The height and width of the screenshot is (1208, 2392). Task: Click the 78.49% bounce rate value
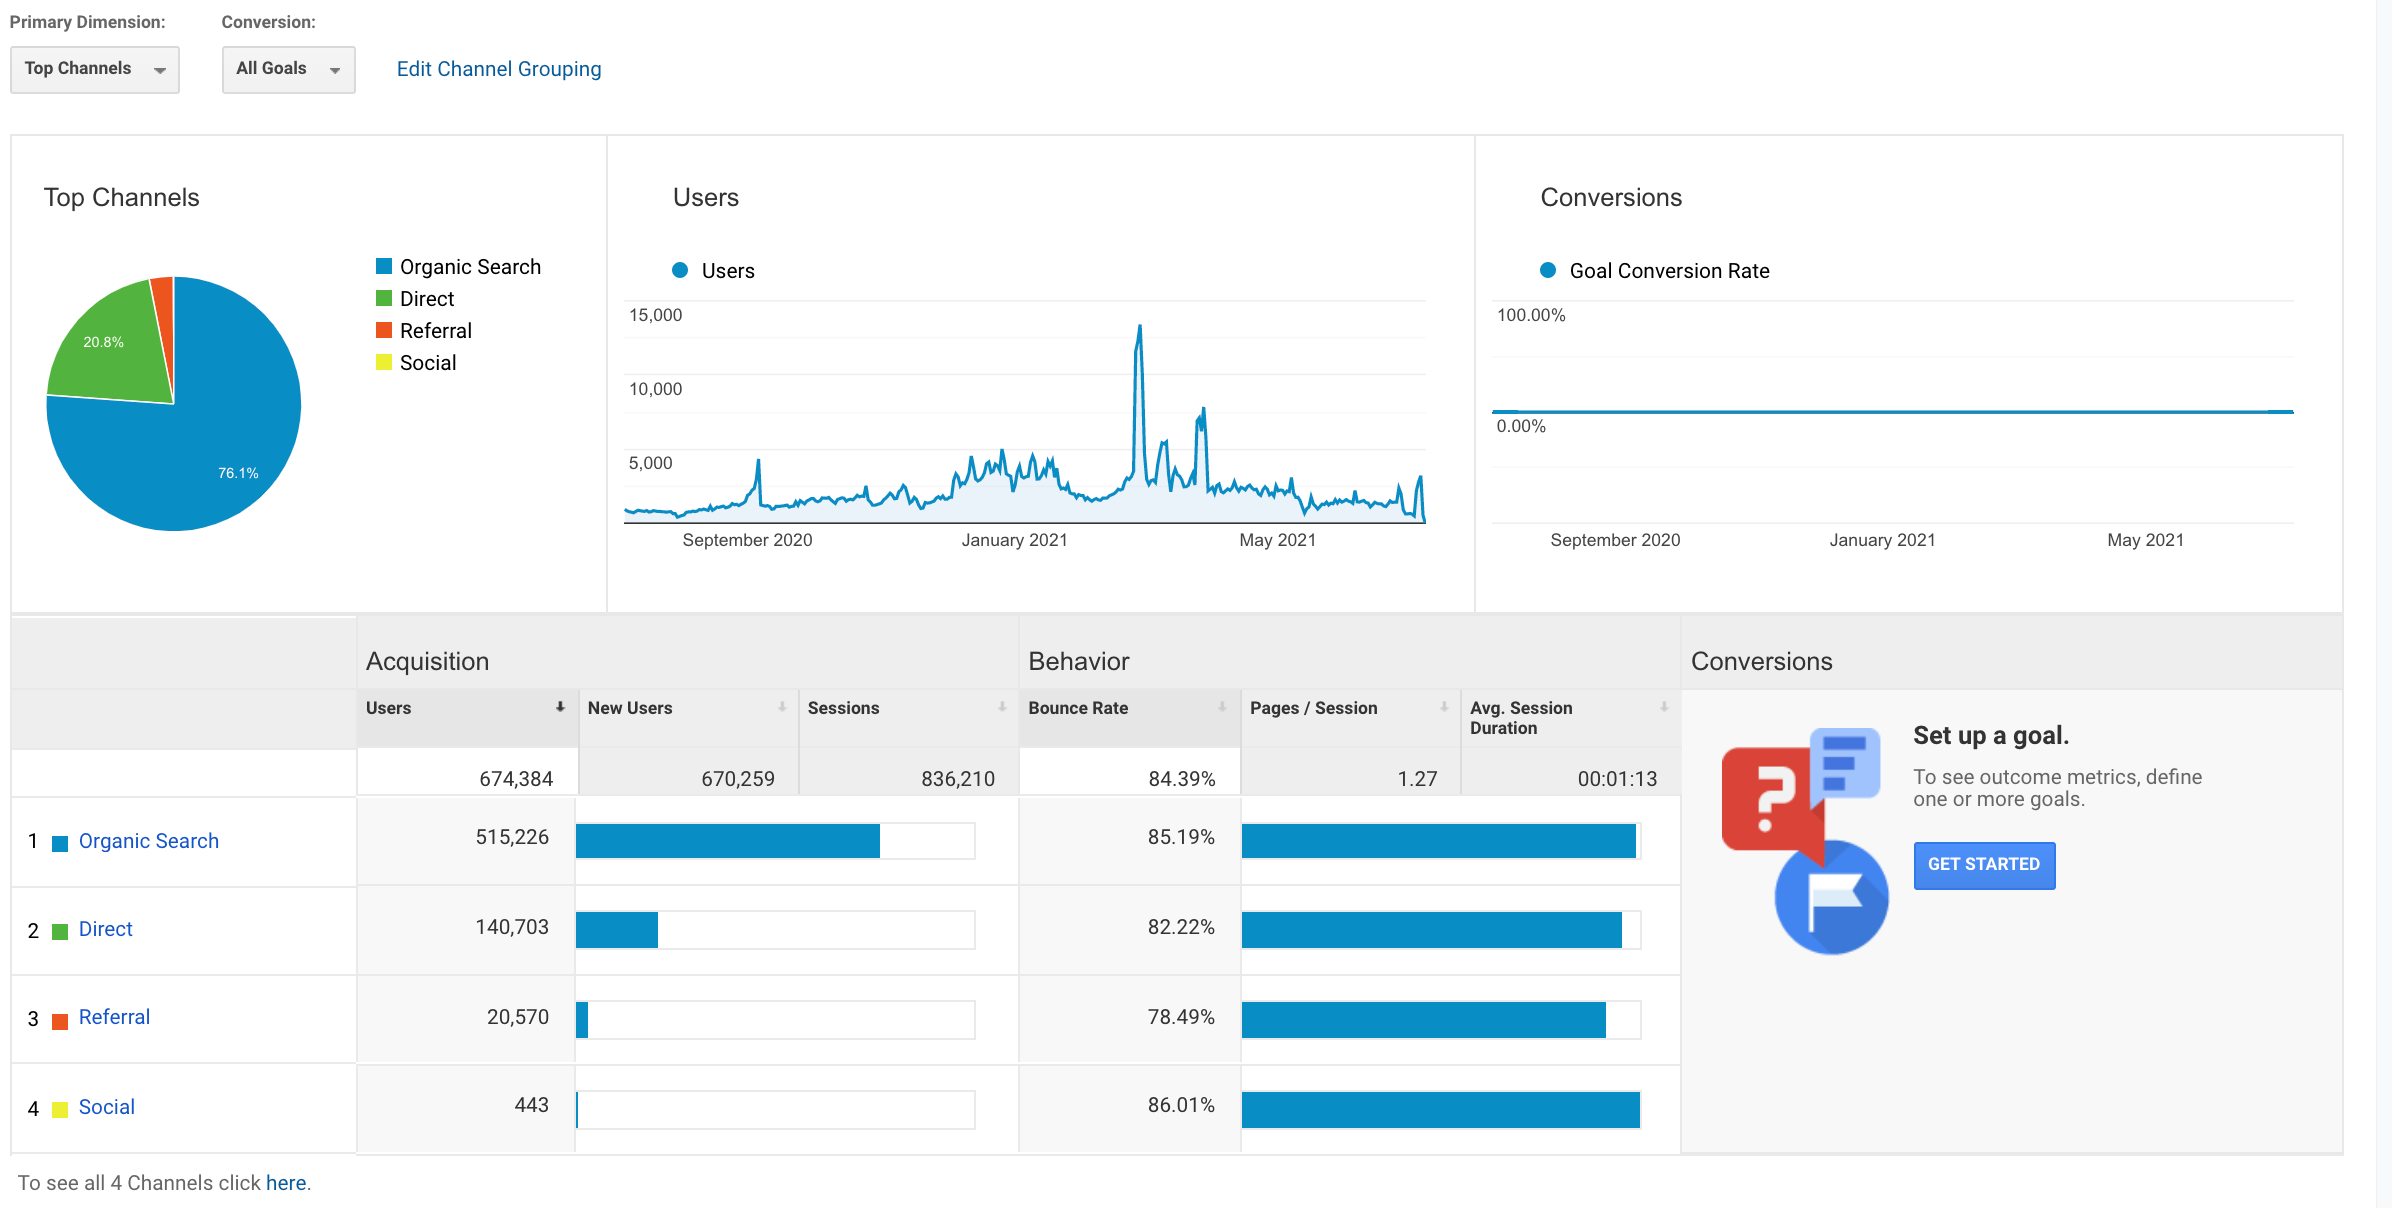pyautogui.click(x=1181, y=1017)
